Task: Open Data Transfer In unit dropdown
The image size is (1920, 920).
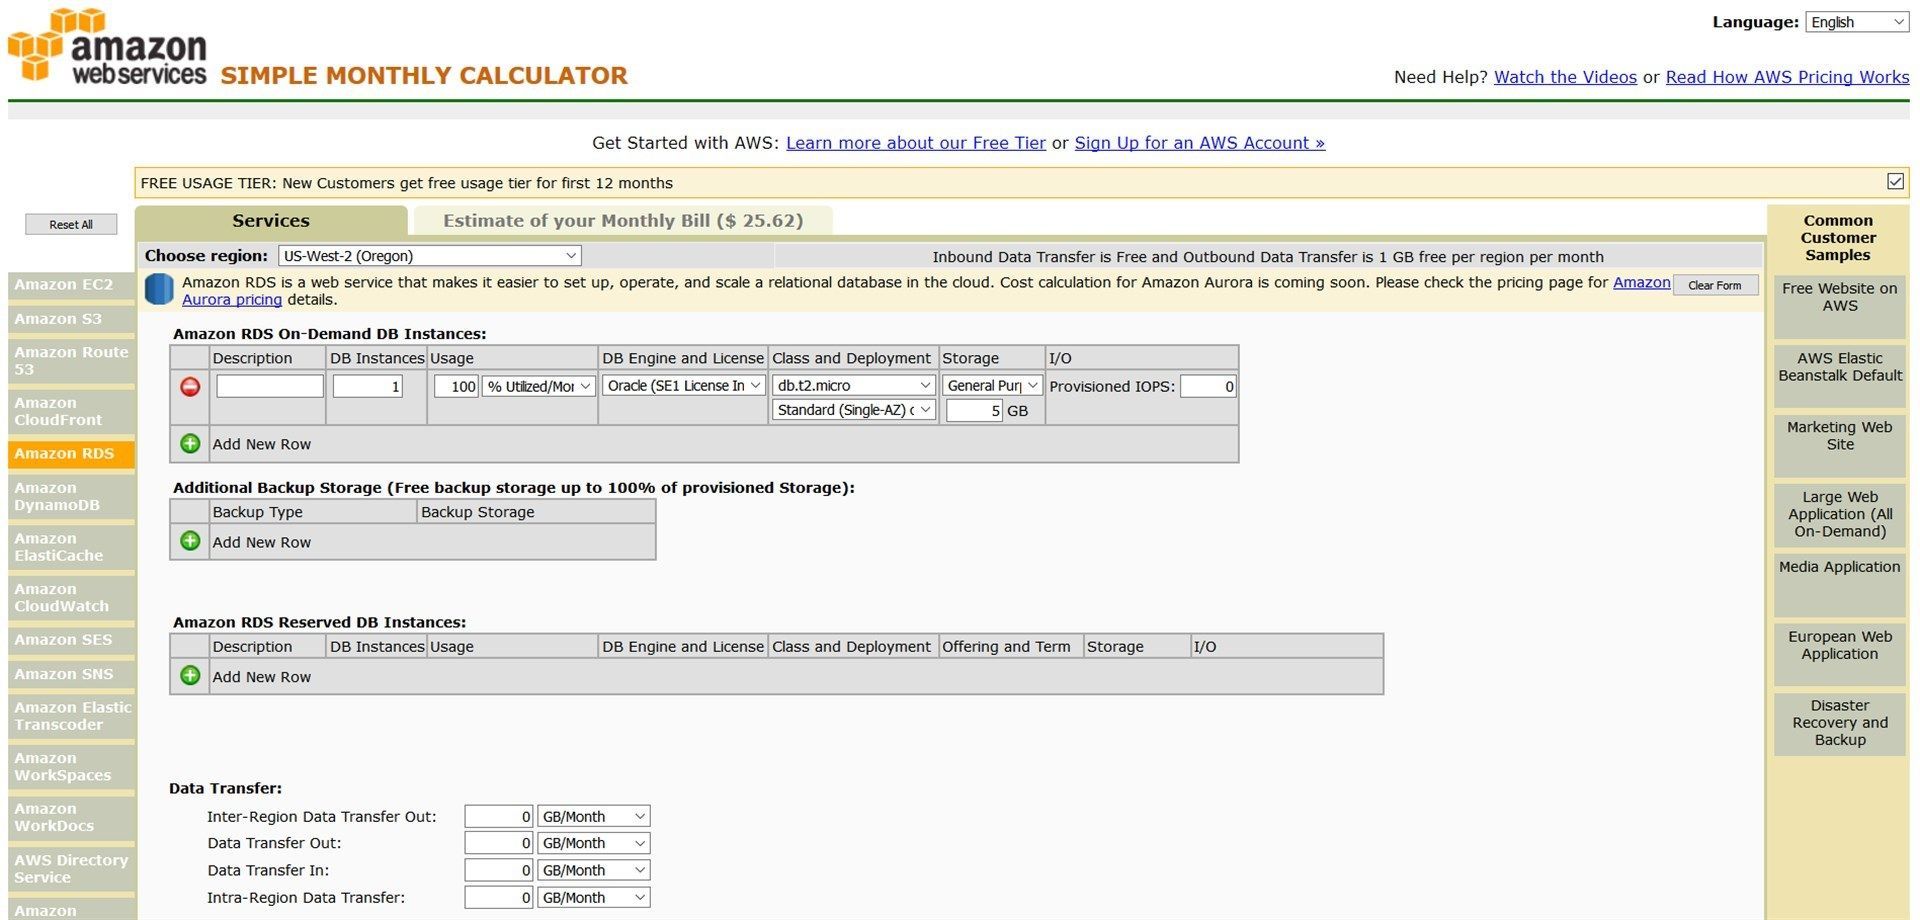Action: 594,871
